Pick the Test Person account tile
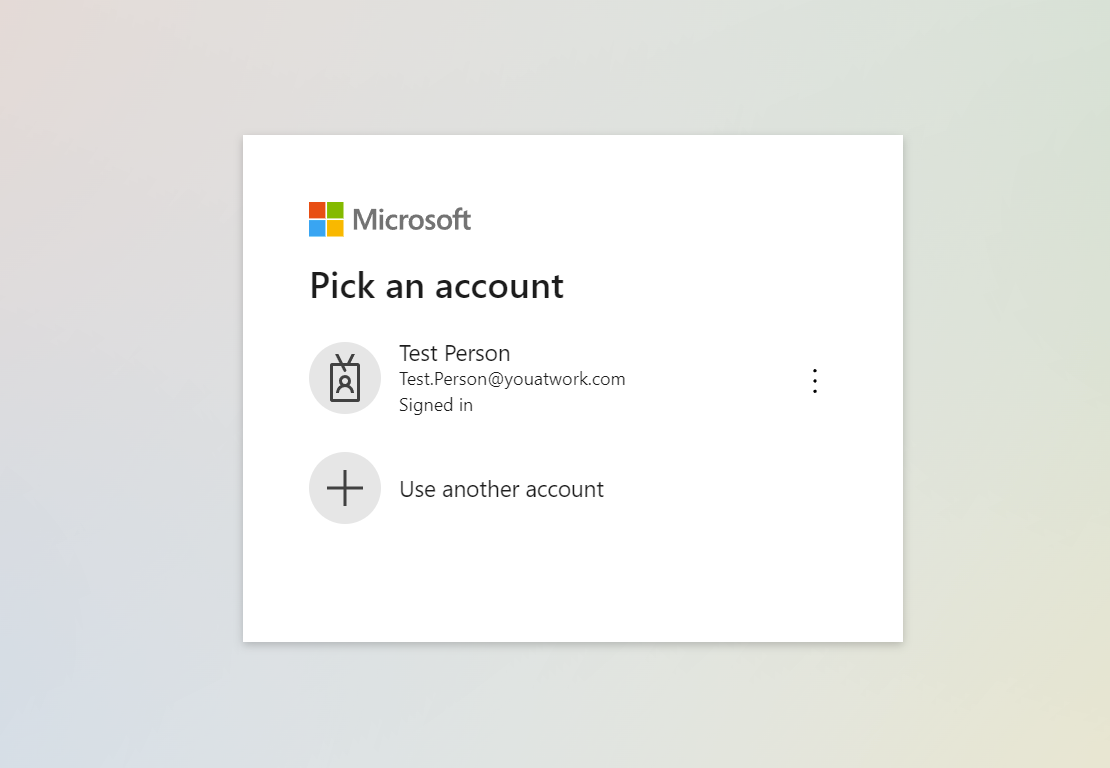Screen dimensions: 1110x768 click(x=573, y=379)
